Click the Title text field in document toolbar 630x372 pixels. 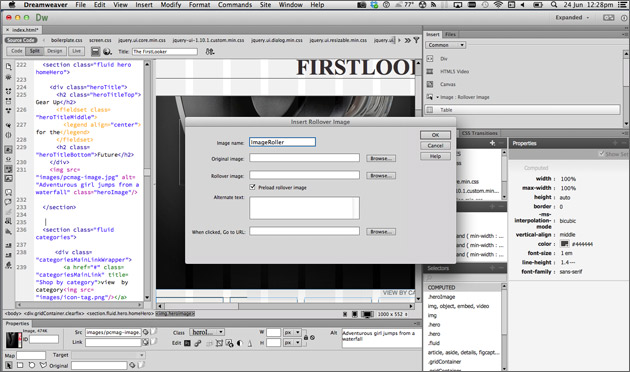pos(165,51)
